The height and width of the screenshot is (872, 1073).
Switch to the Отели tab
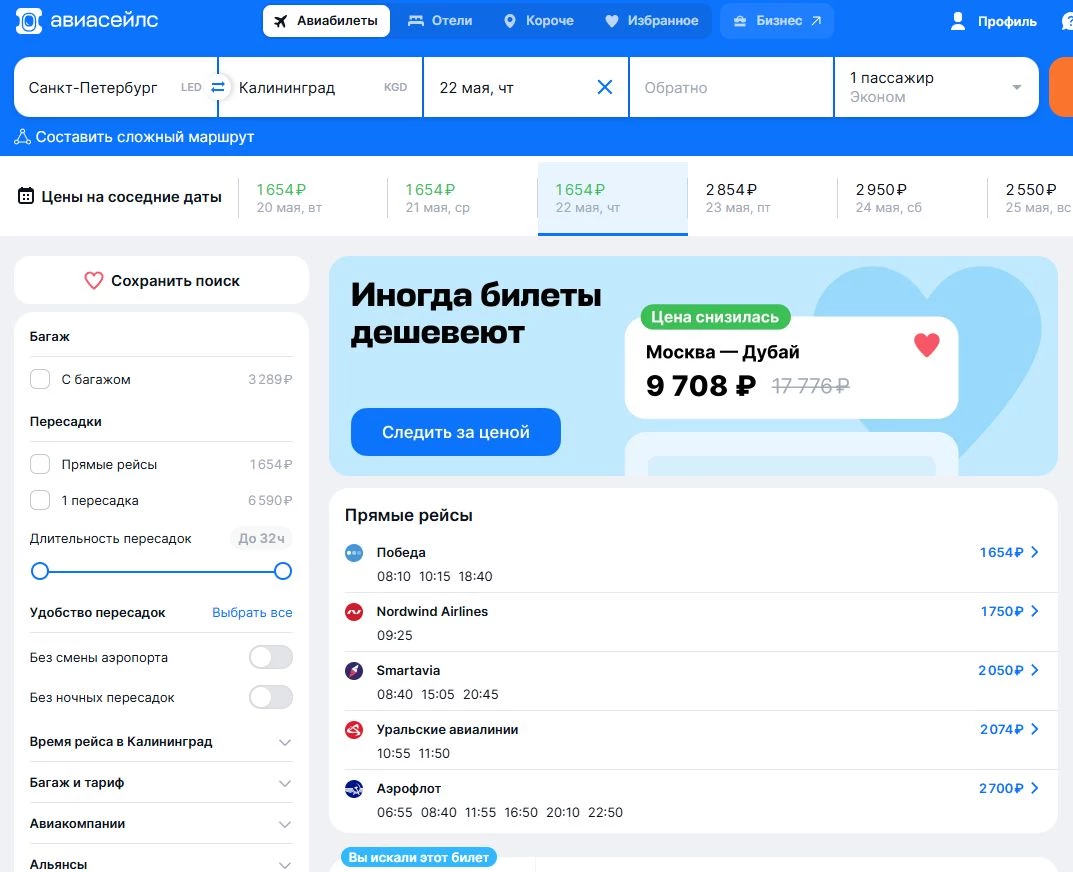441,20
